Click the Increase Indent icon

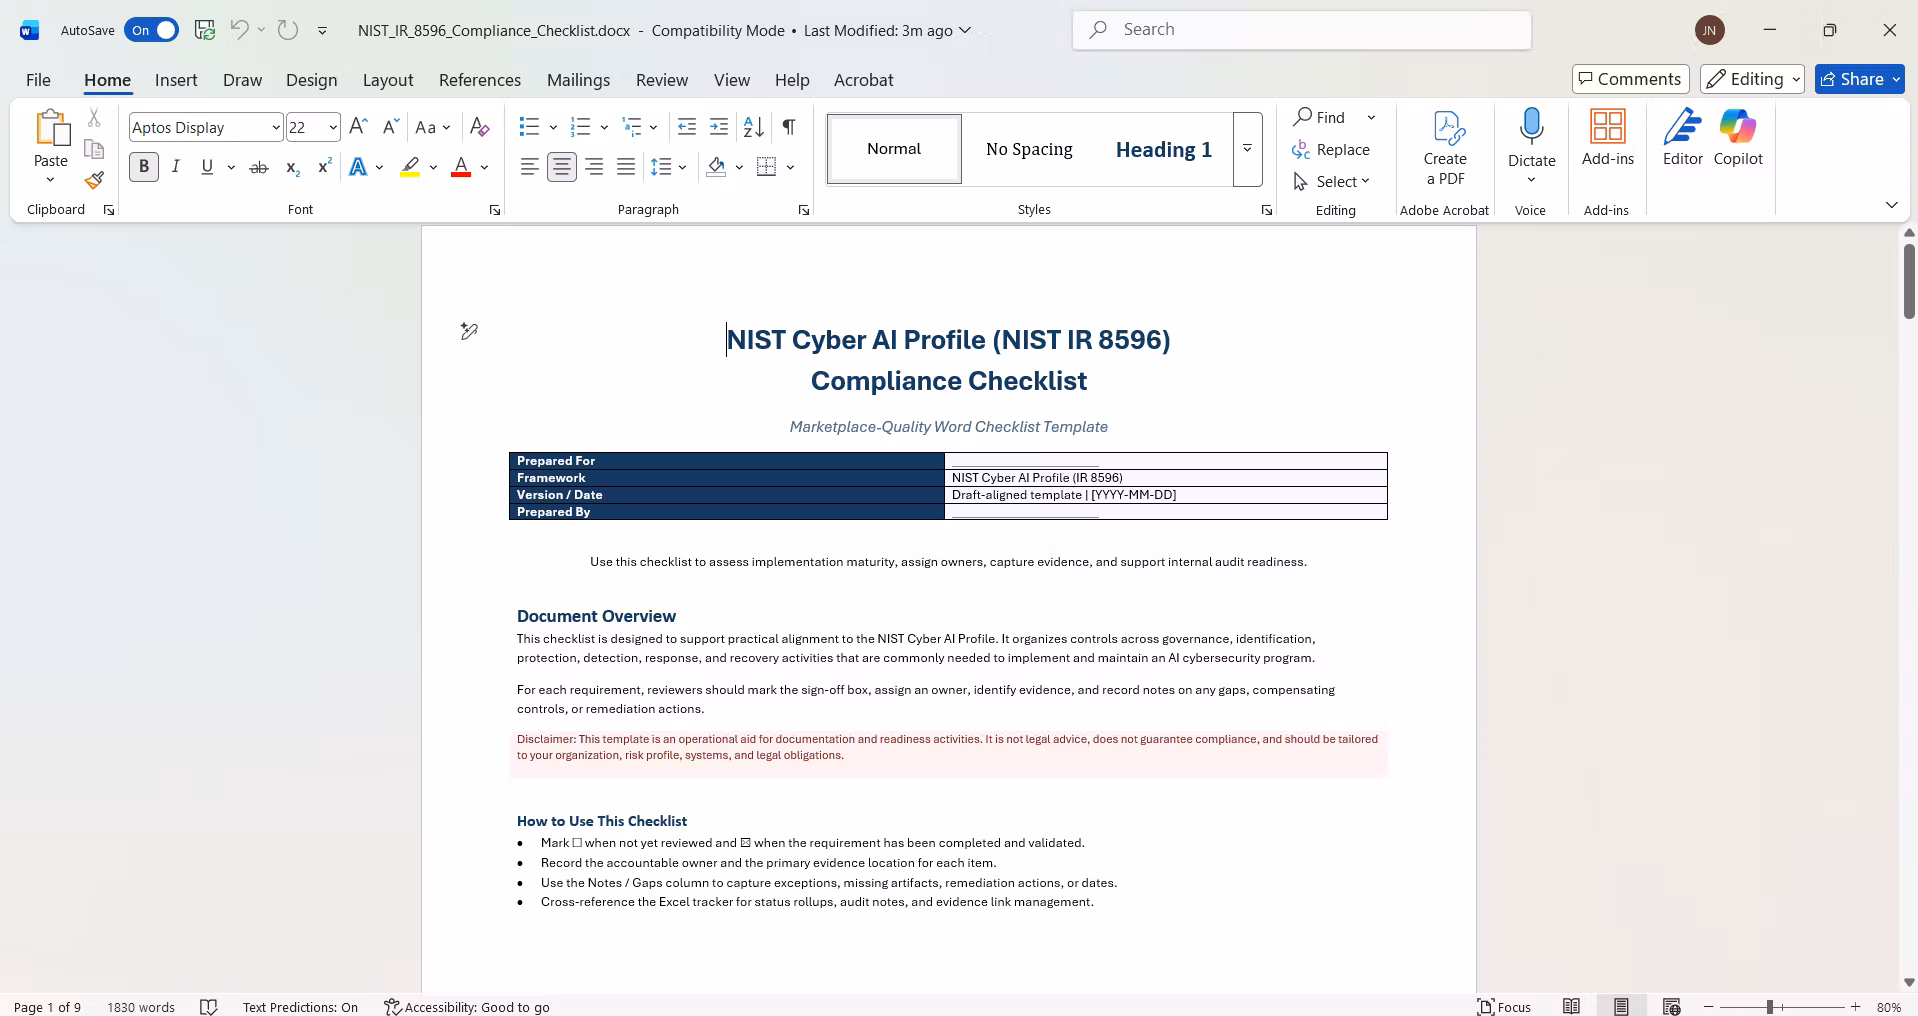(x=719, y=127)
